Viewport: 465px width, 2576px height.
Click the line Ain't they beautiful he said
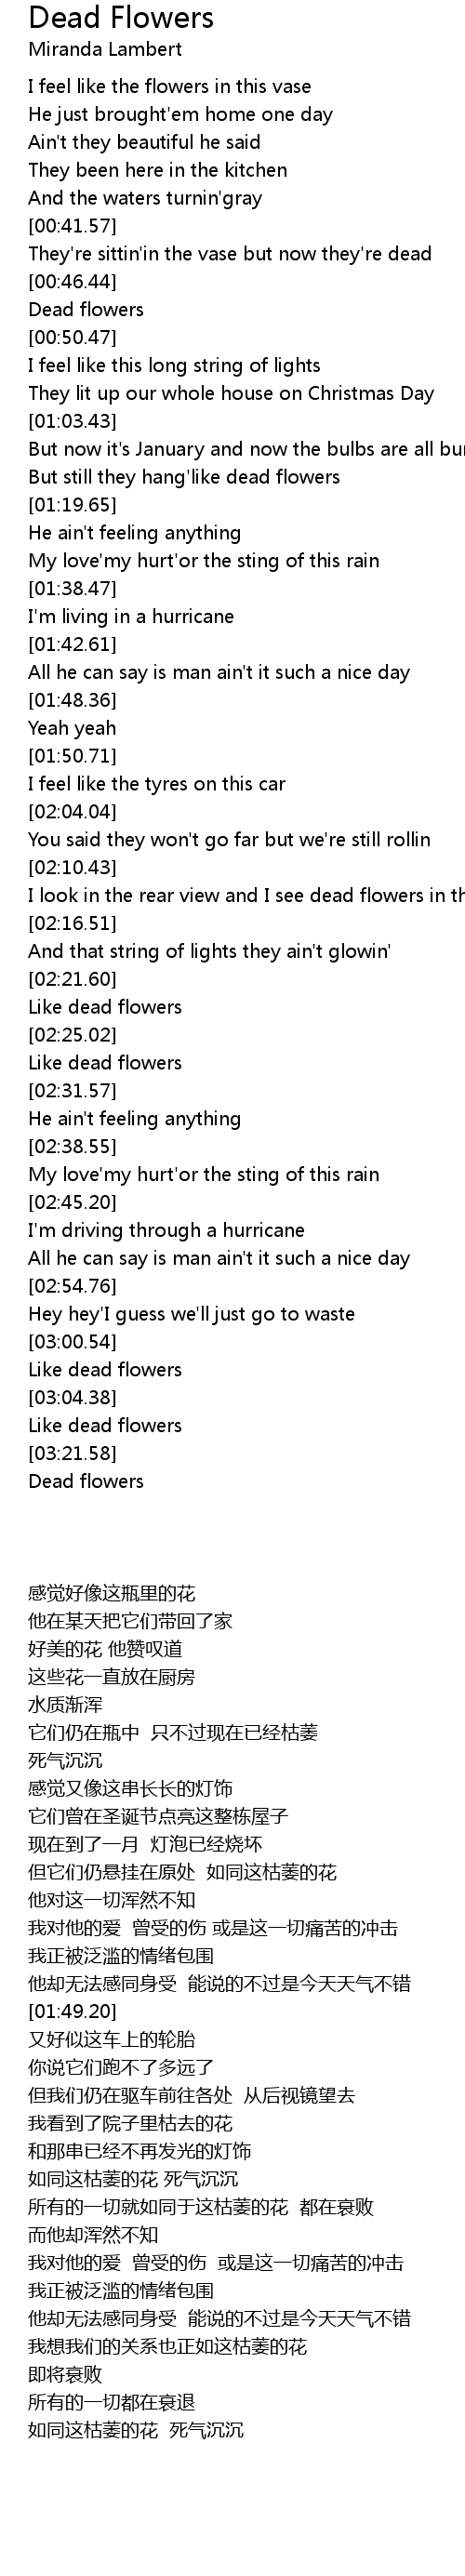pyautogui.click(x=144, y=142)
